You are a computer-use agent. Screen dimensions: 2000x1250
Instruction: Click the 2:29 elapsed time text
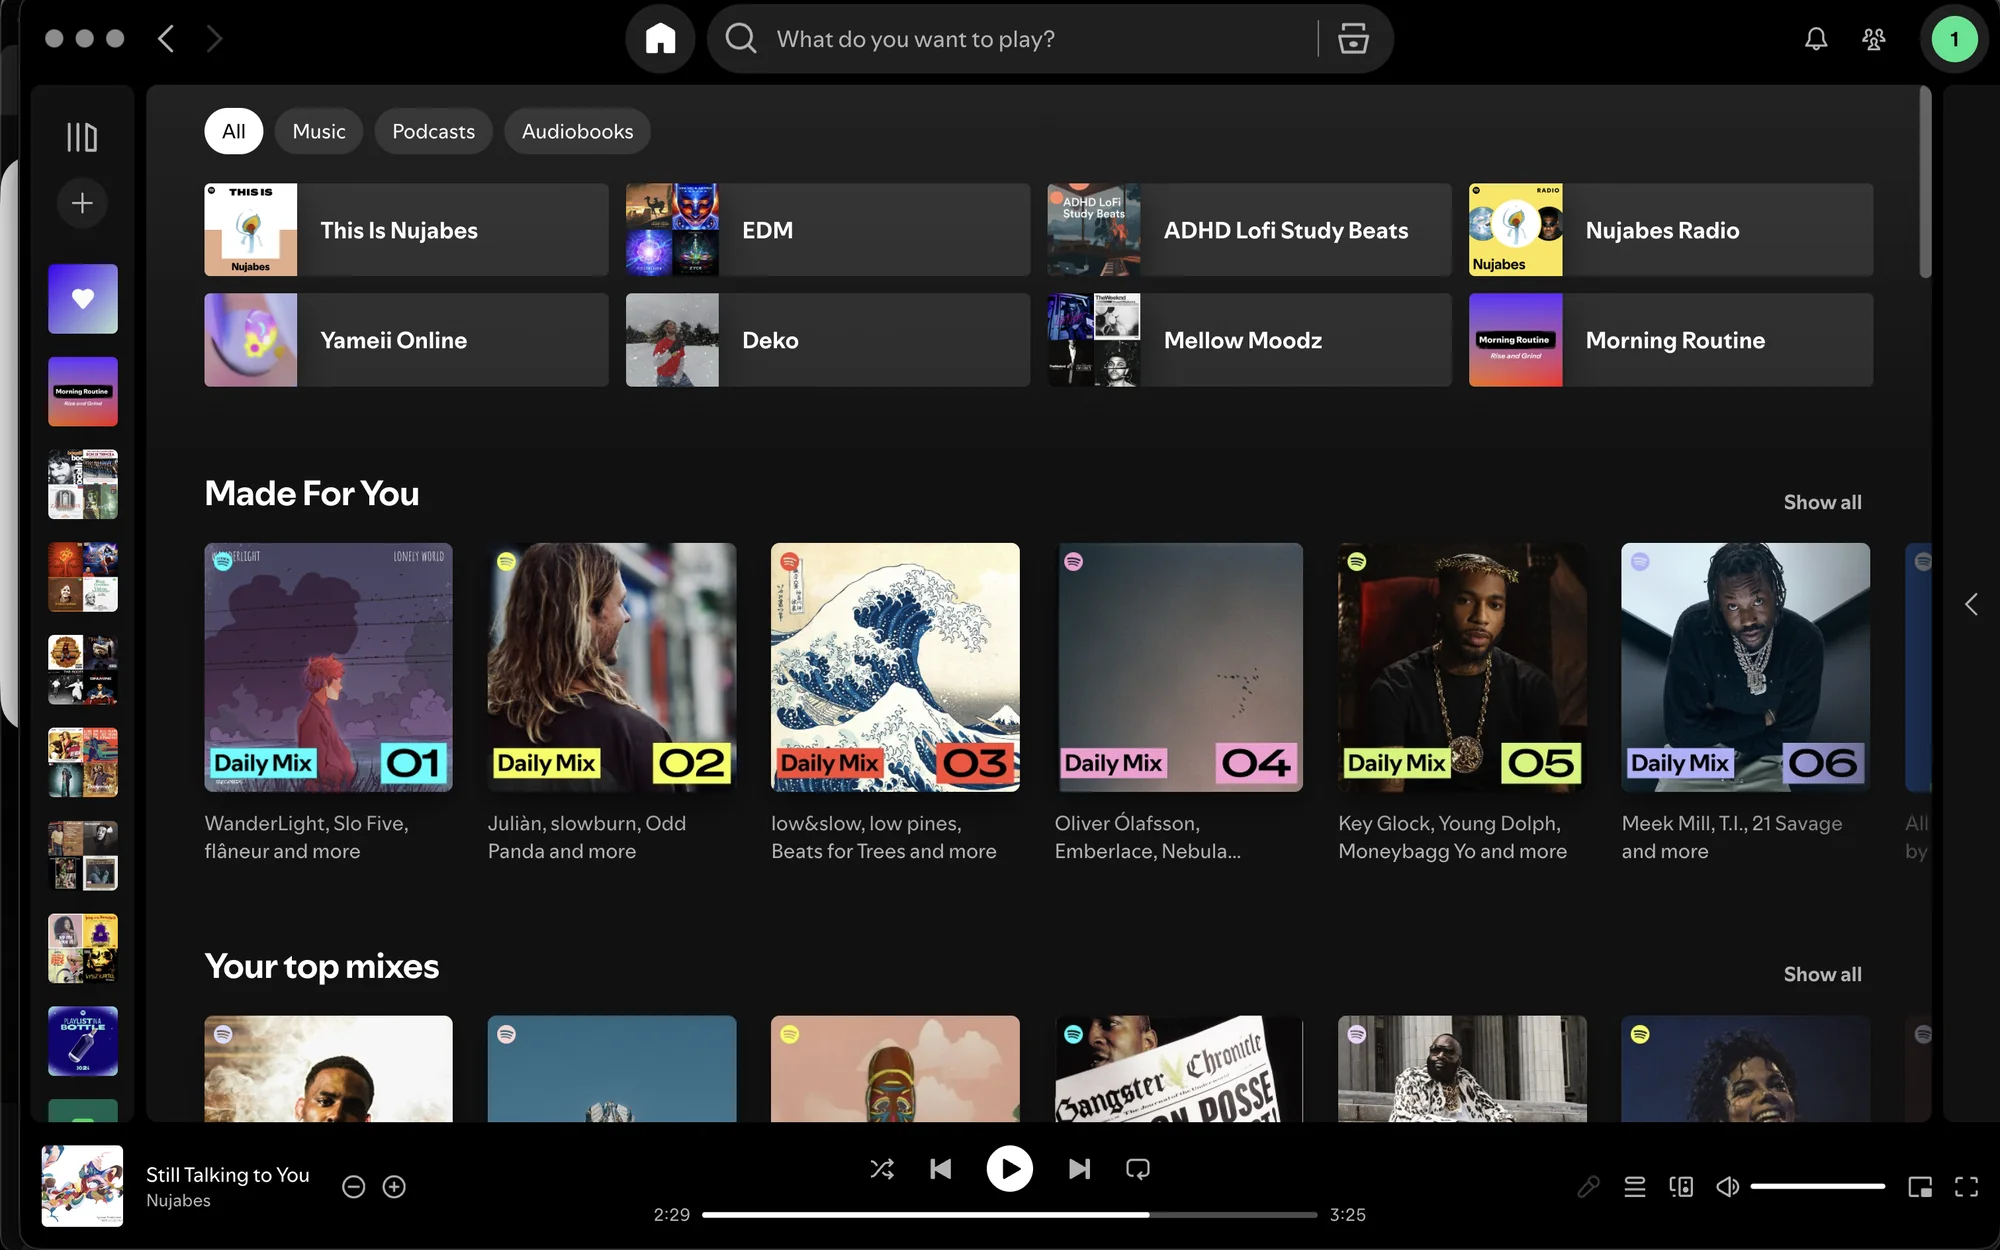tap(671, 1215)
